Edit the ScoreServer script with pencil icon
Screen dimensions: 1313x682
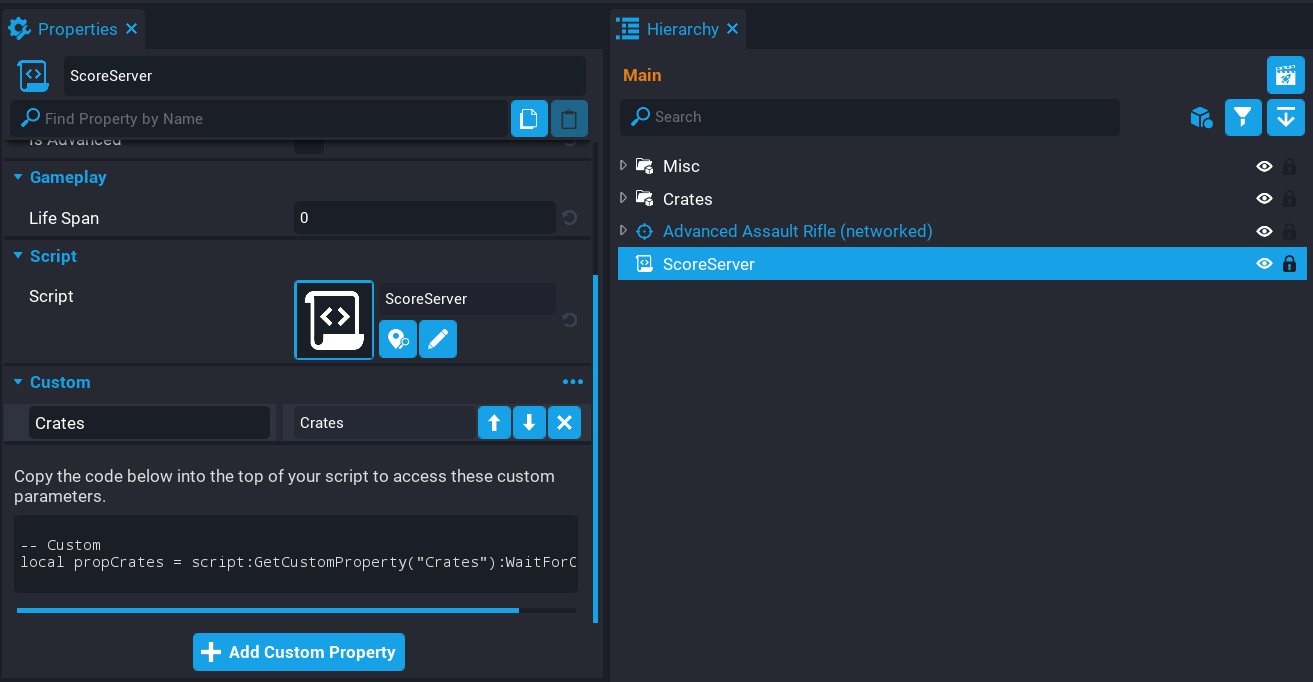point(438,340)
